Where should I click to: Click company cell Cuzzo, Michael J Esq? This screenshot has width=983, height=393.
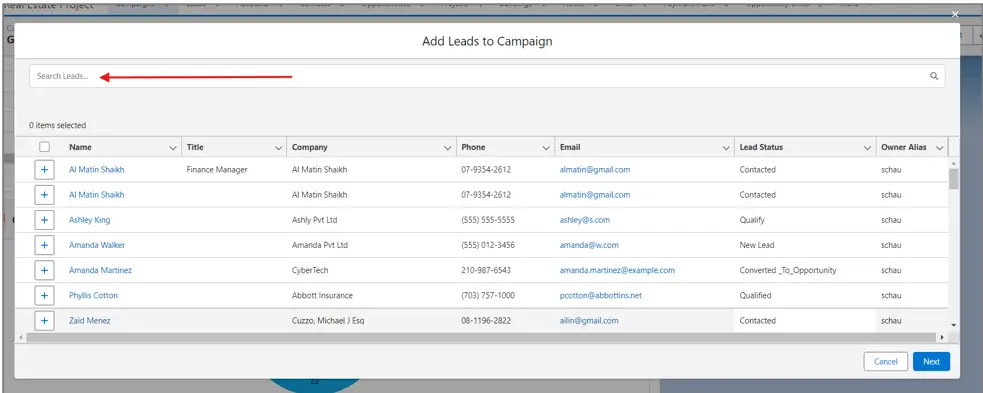[x=329, y=320]
